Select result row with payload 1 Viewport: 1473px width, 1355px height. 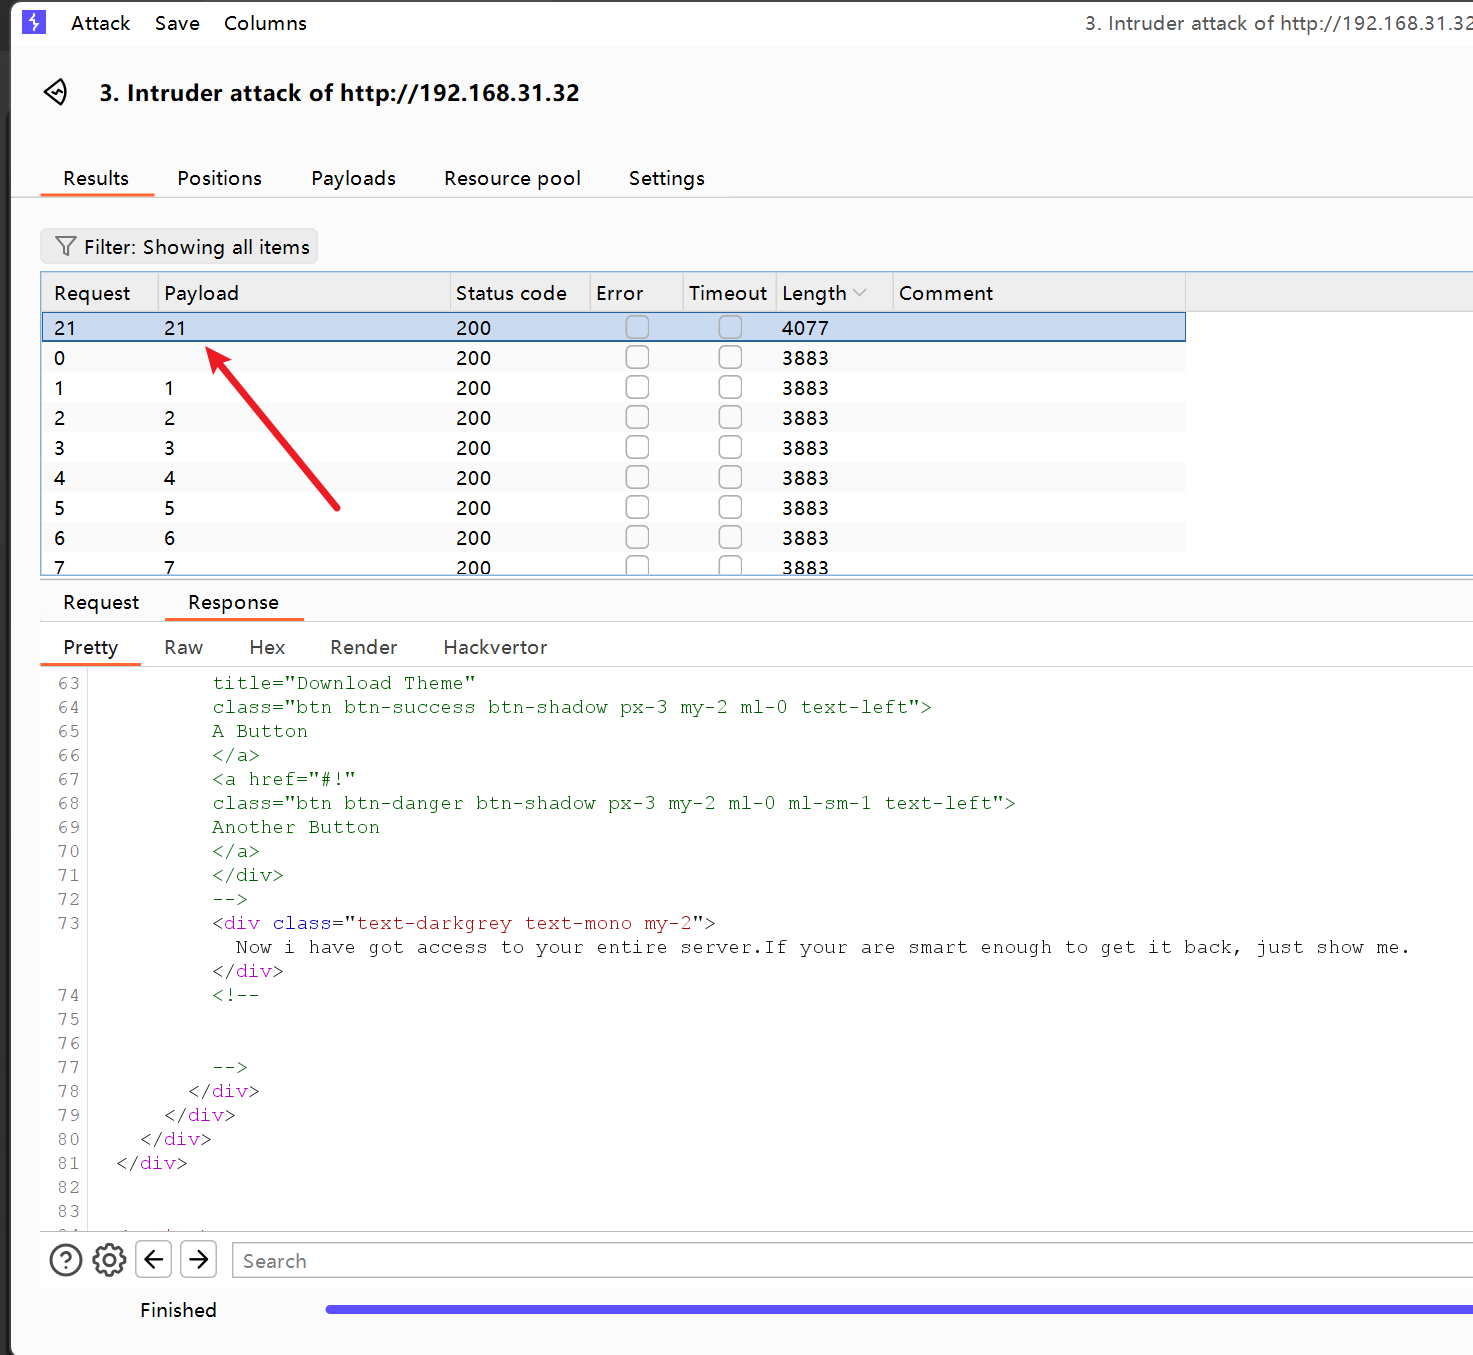click(613, 387)
